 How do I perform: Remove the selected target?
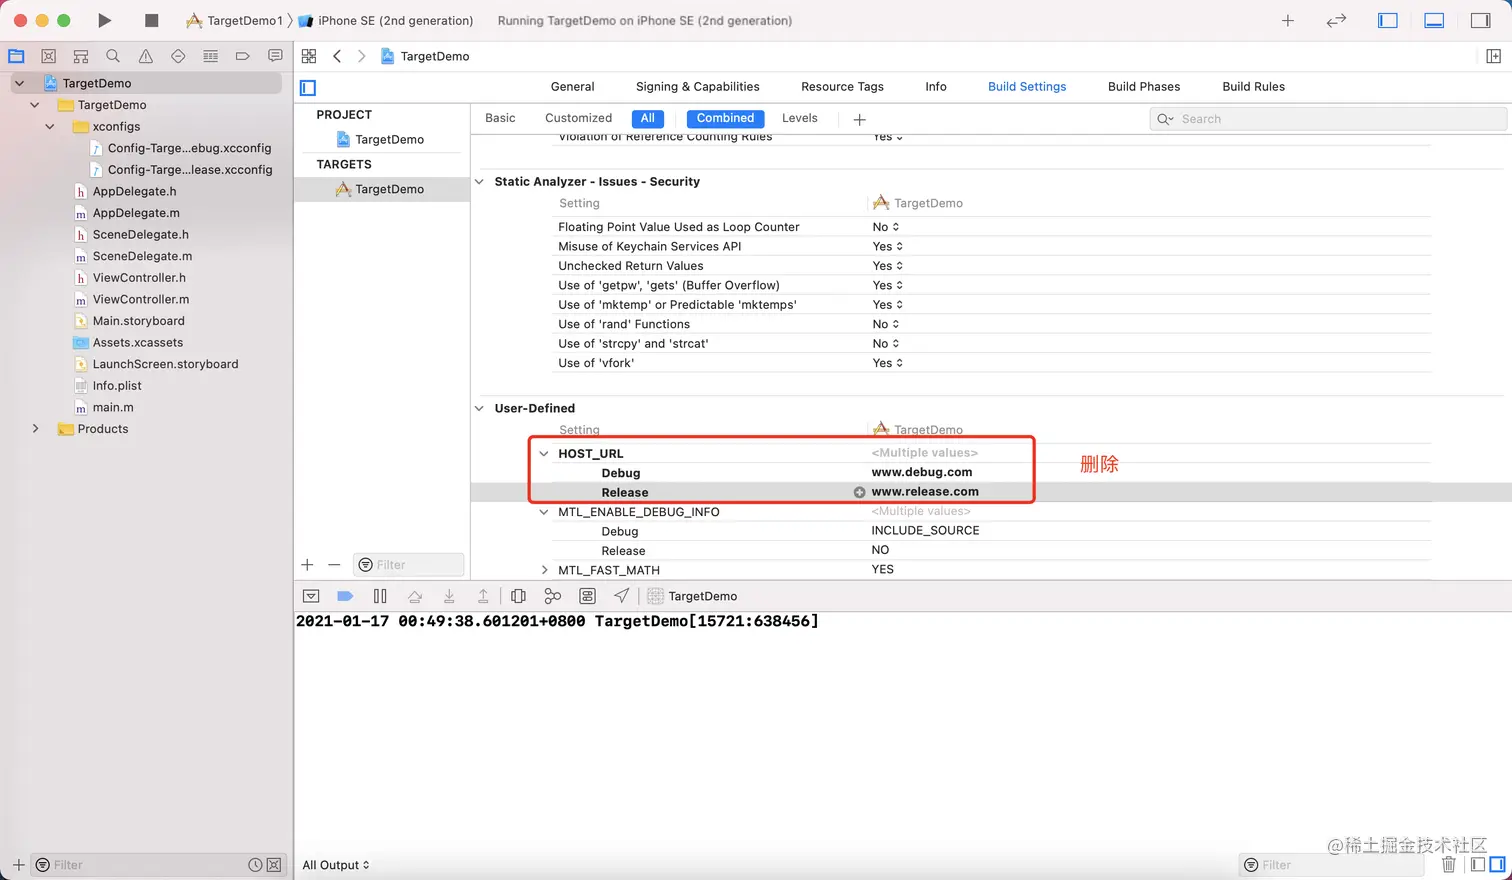tap(334, 565)
